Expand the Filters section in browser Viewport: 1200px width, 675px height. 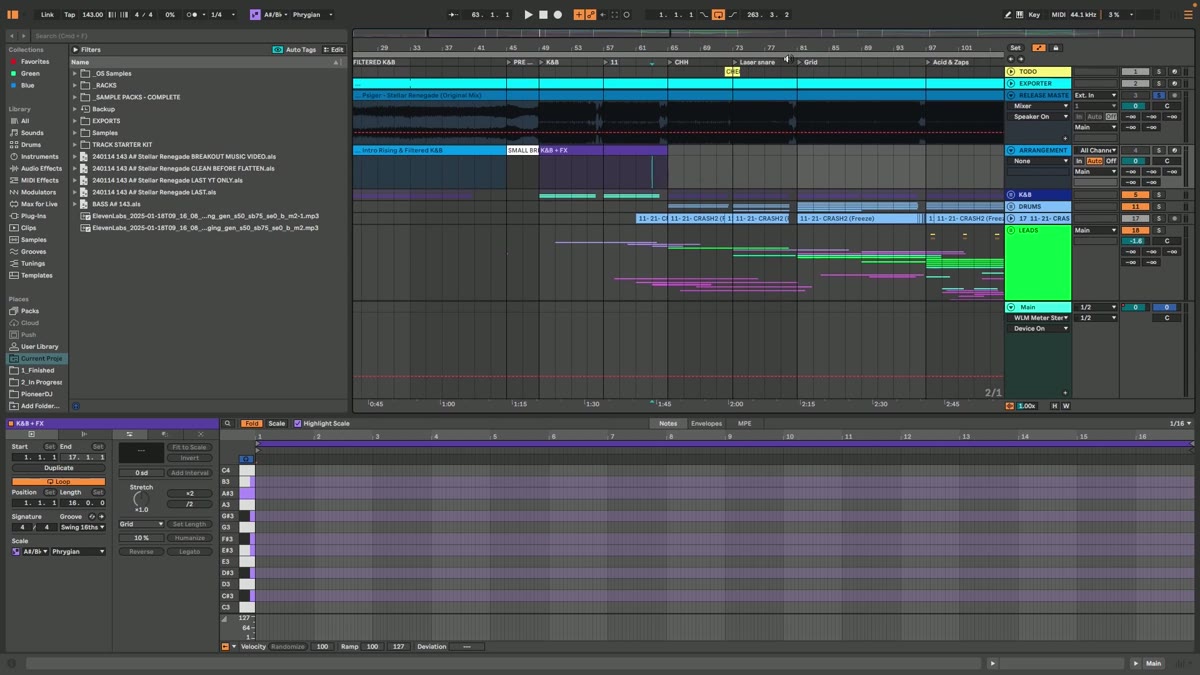coord(76,49)
